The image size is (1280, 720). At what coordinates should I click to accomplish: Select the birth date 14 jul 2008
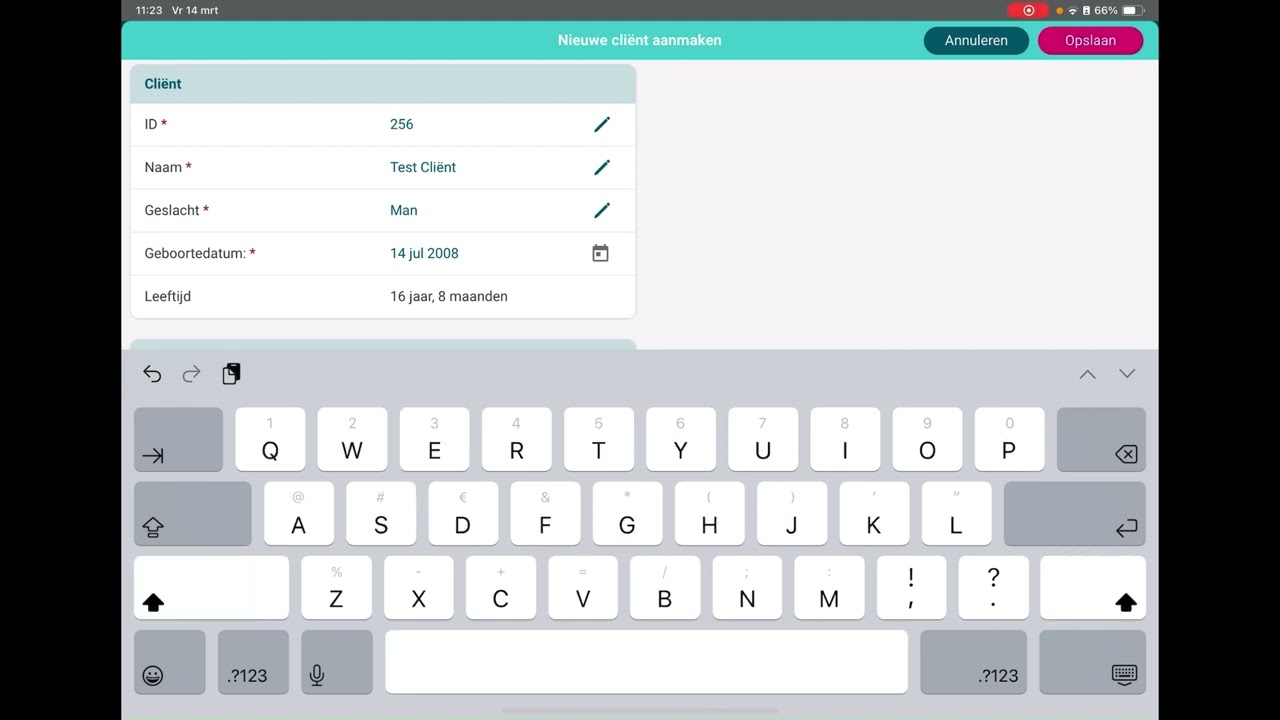(424, 253)
